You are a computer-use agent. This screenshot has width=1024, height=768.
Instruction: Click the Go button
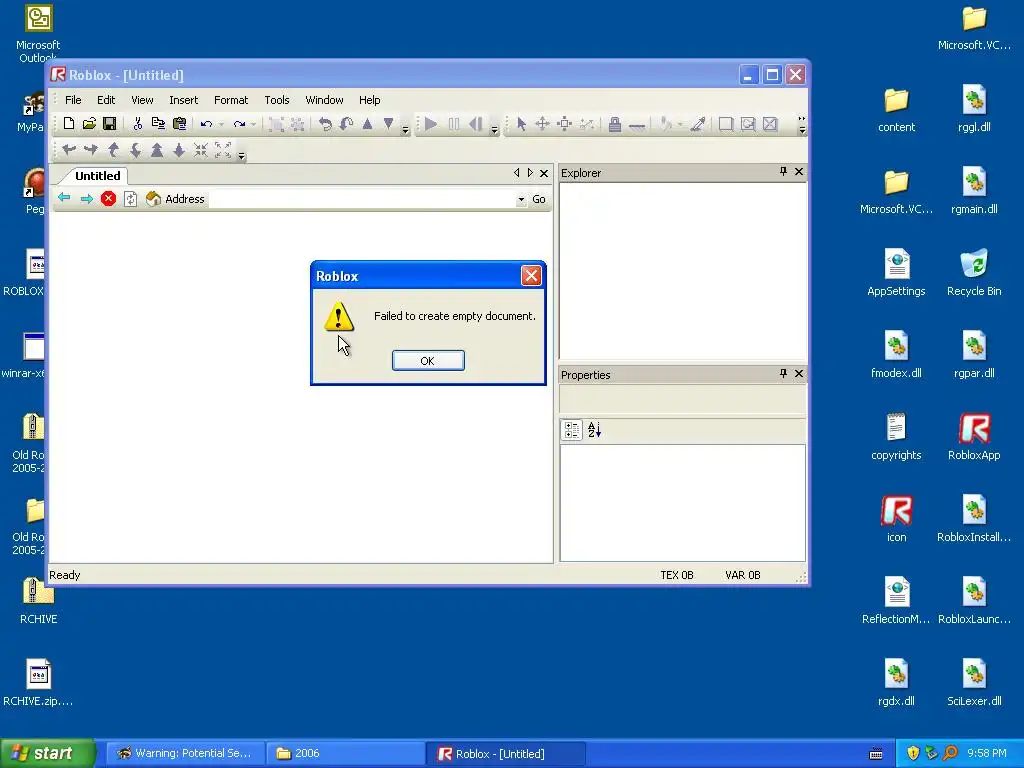539,199
